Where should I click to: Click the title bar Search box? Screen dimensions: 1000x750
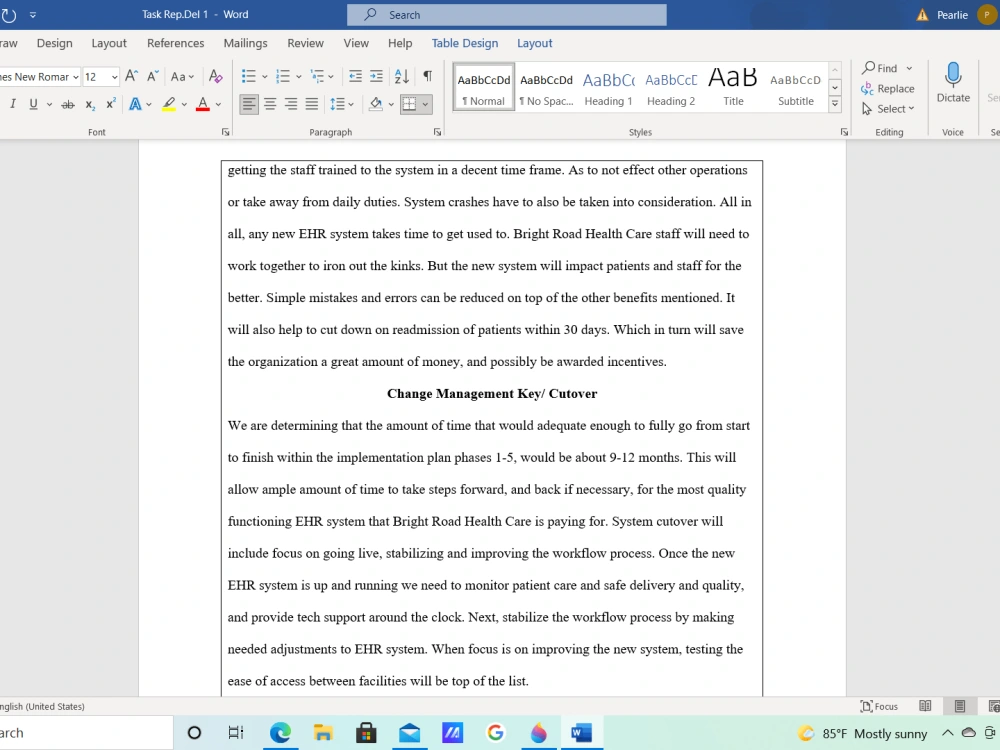[x=507, y=15]
